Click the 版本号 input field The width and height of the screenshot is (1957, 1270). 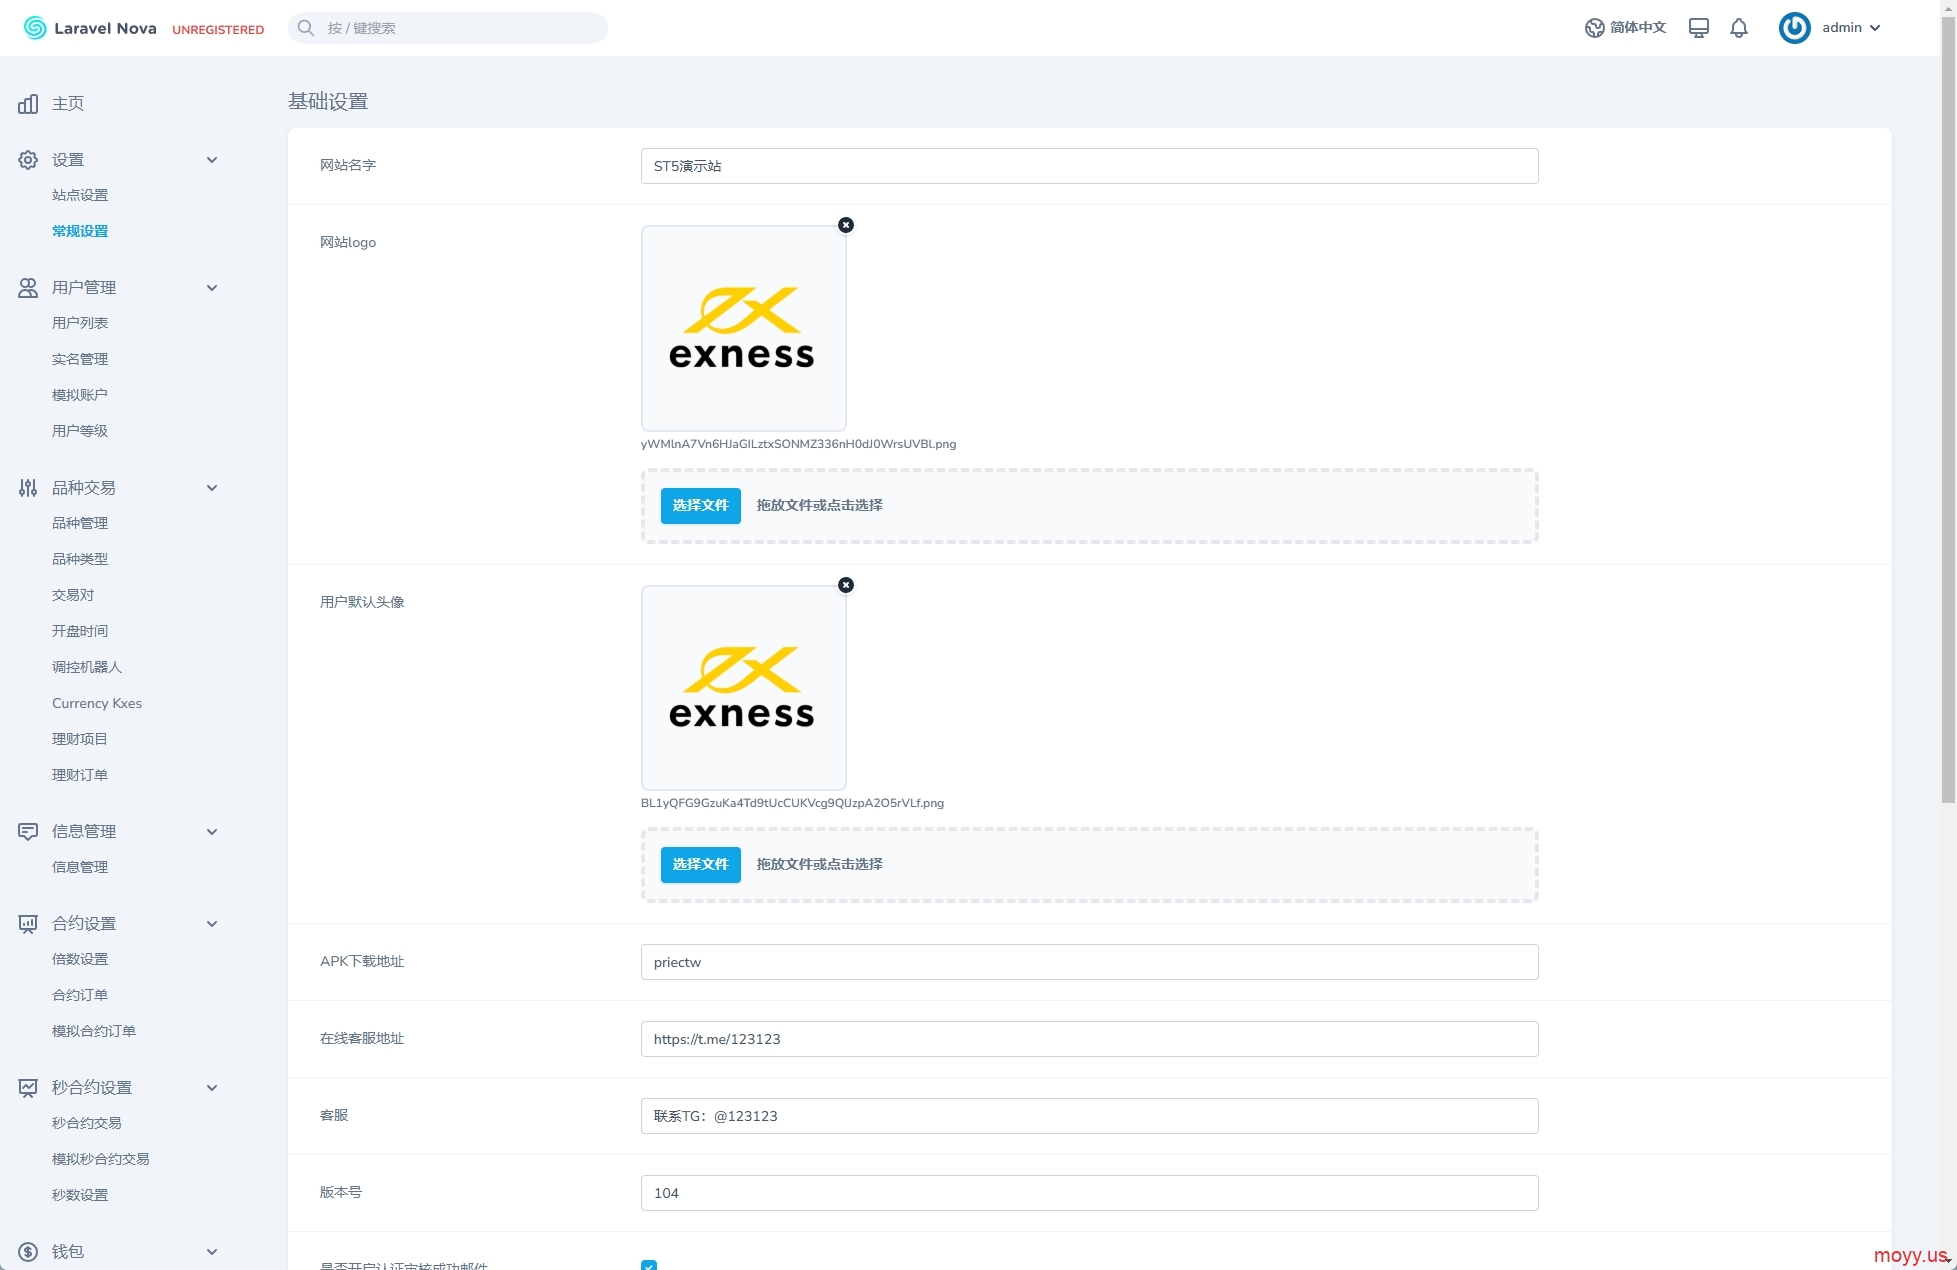(x=1089, y=1193)
